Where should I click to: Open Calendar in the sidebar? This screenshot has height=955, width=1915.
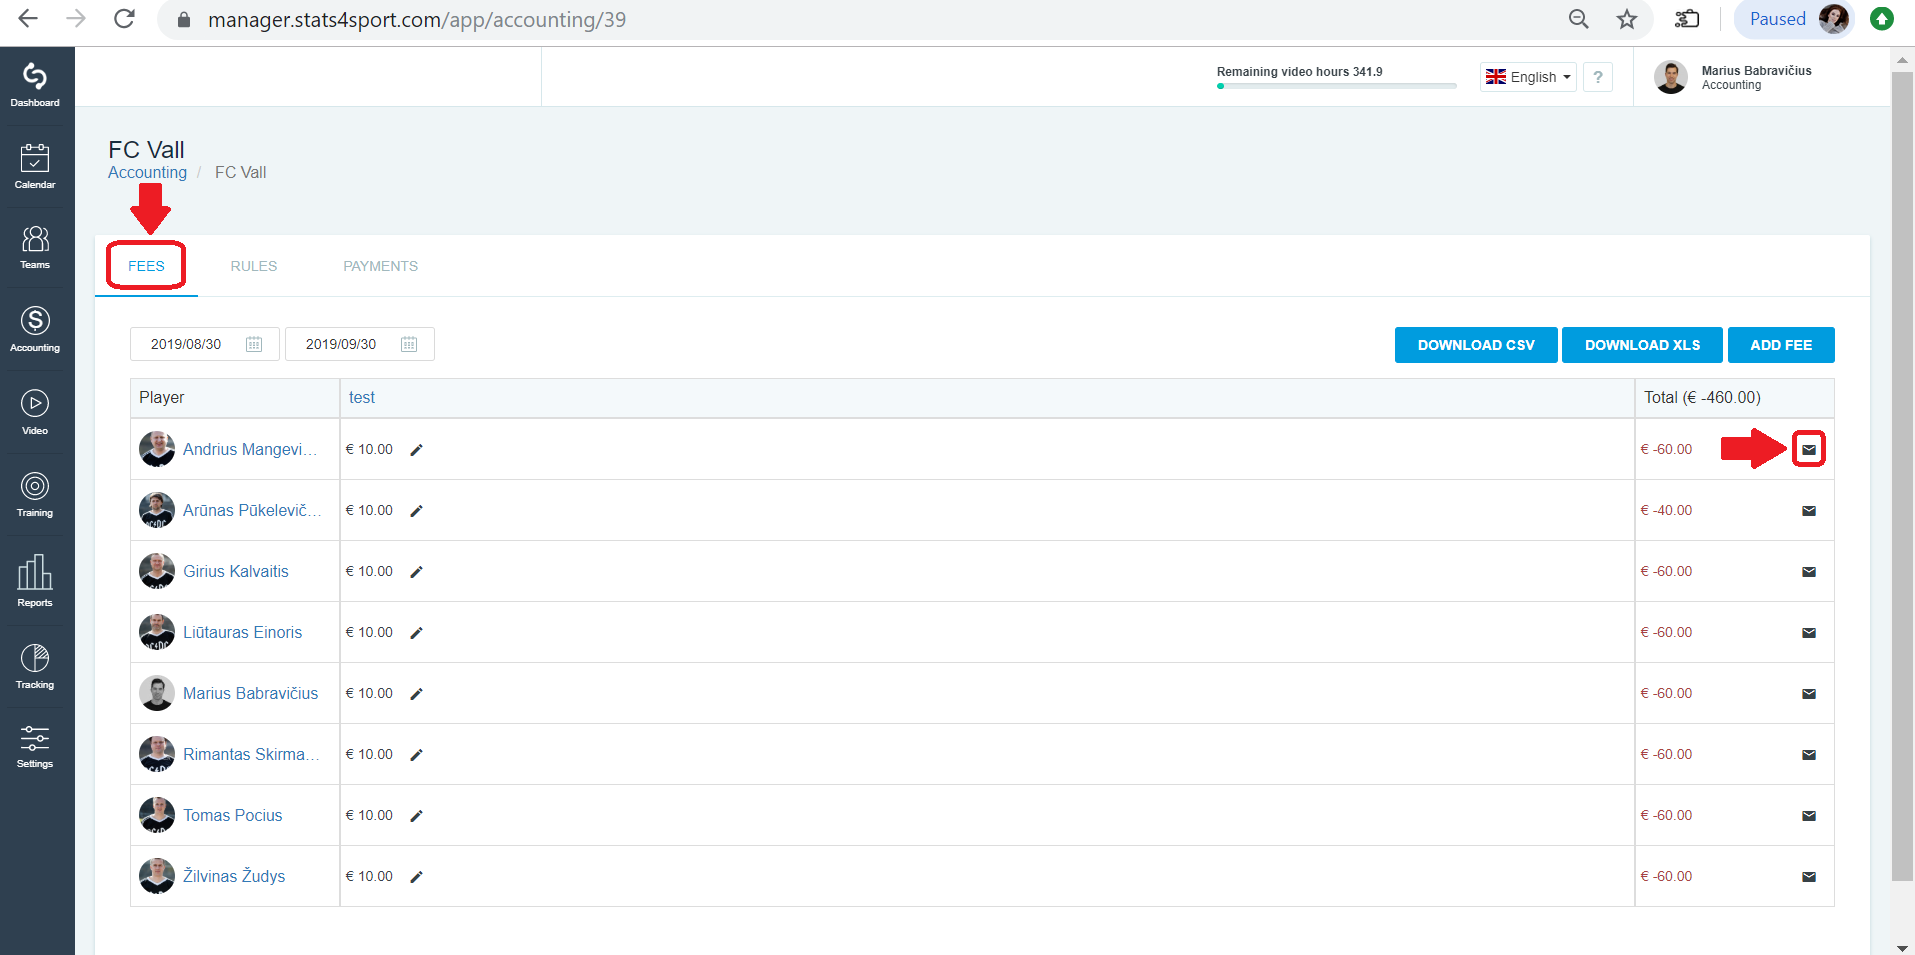[35, 166]
